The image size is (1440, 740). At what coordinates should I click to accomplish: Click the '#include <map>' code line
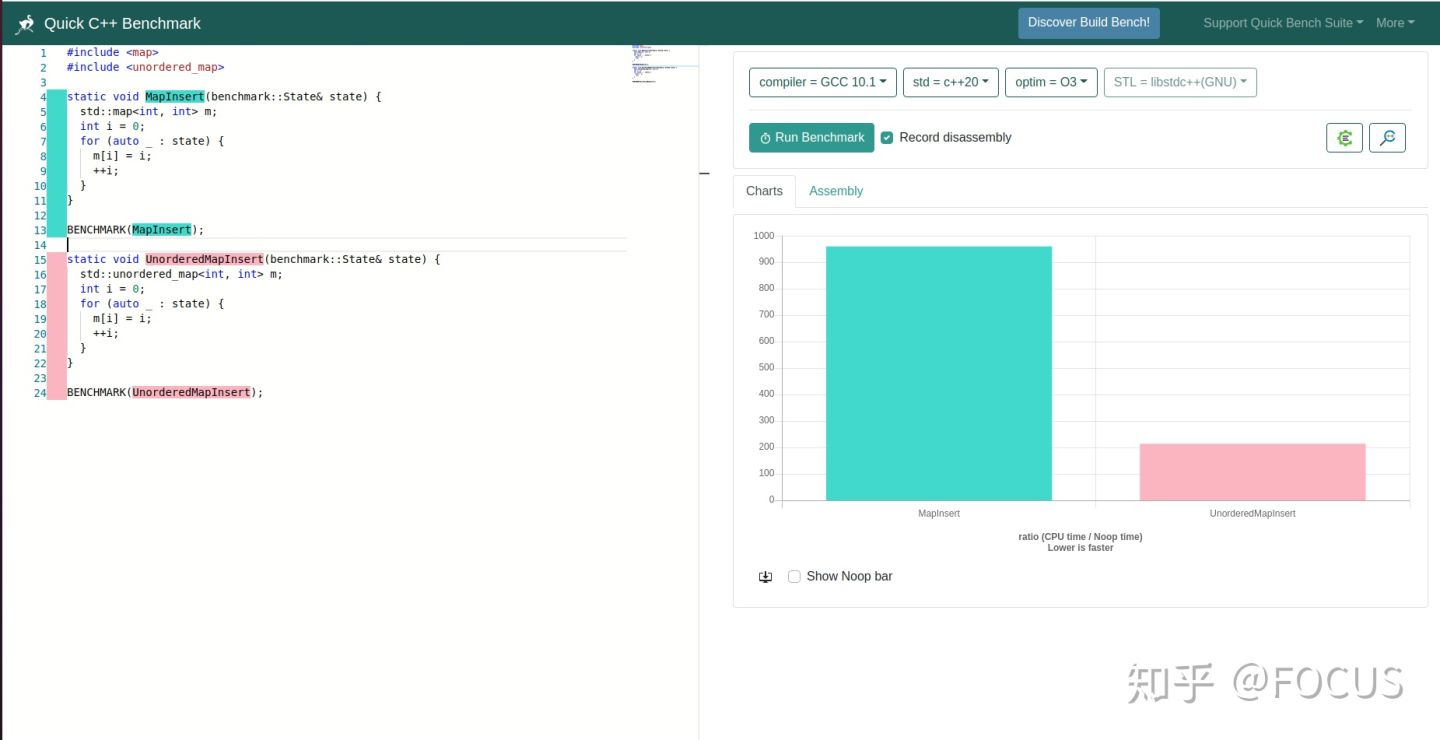tap(112, 53)
